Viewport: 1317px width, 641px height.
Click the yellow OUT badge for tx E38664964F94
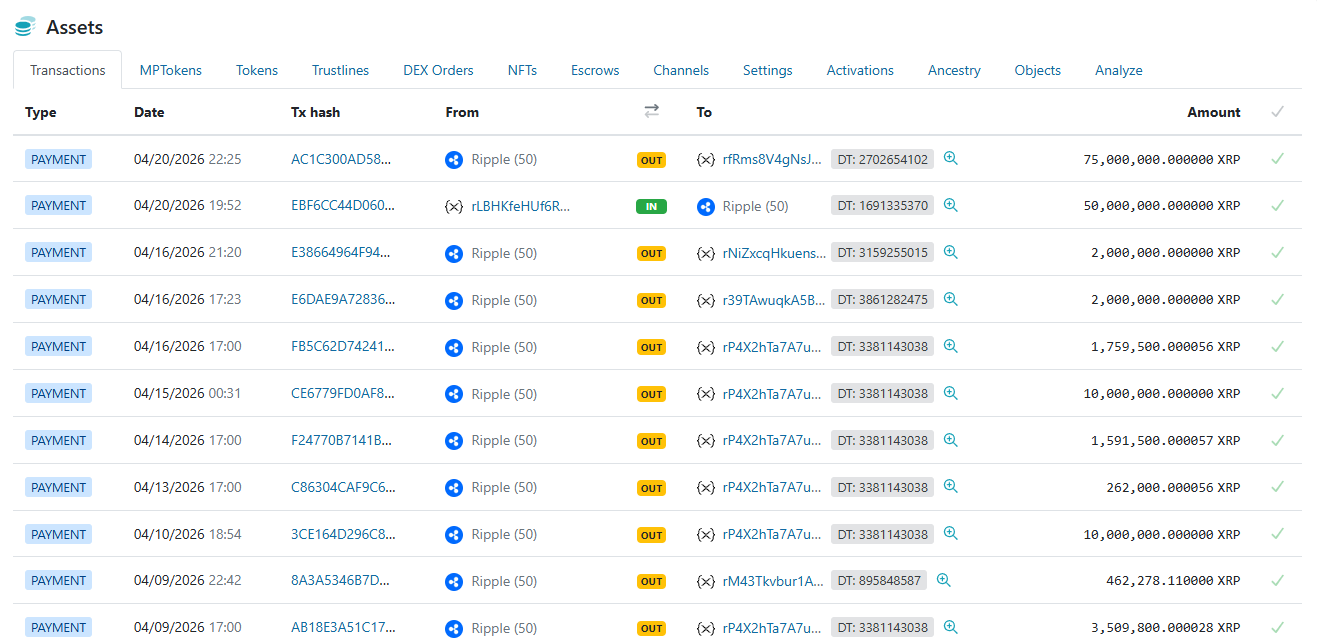651,254
